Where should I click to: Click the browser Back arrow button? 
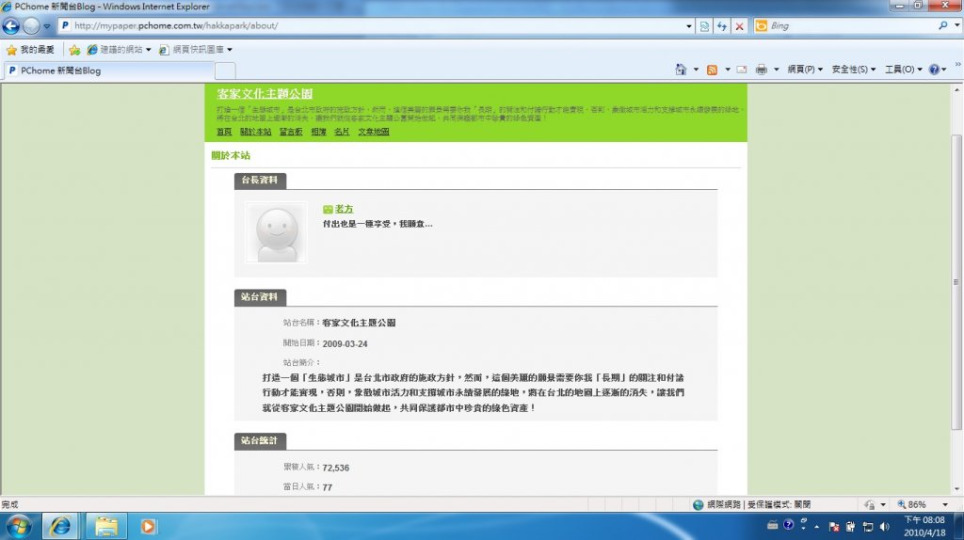pyautogui.click(x=13, y=26)
